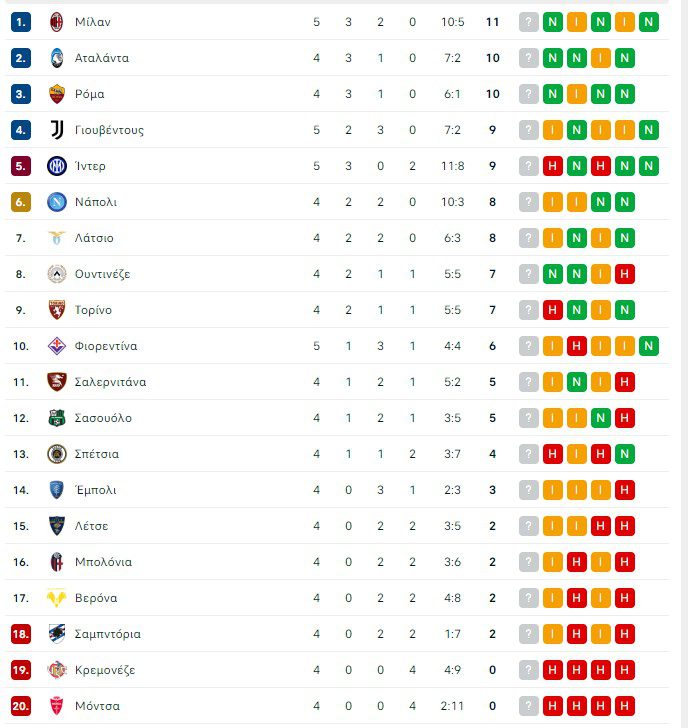Click the Juventus logo icon

coord(57,130)
